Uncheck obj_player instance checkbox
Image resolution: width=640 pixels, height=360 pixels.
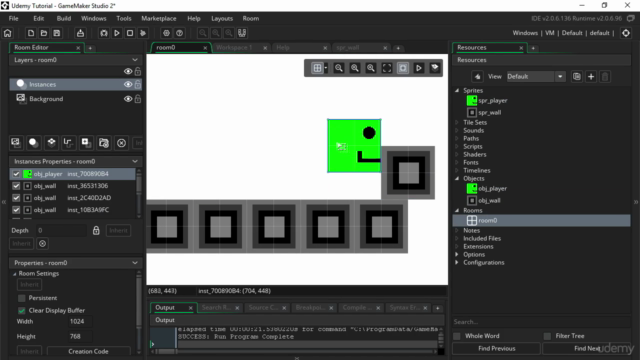click(16, 174)
